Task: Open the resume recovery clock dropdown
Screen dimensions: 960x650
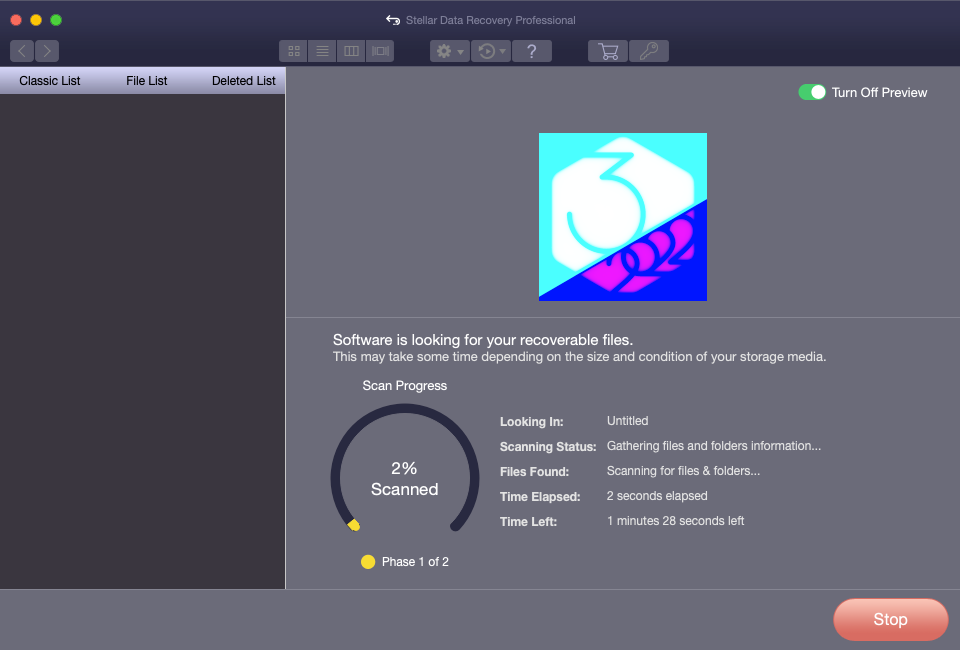Action: click(491, 51)
